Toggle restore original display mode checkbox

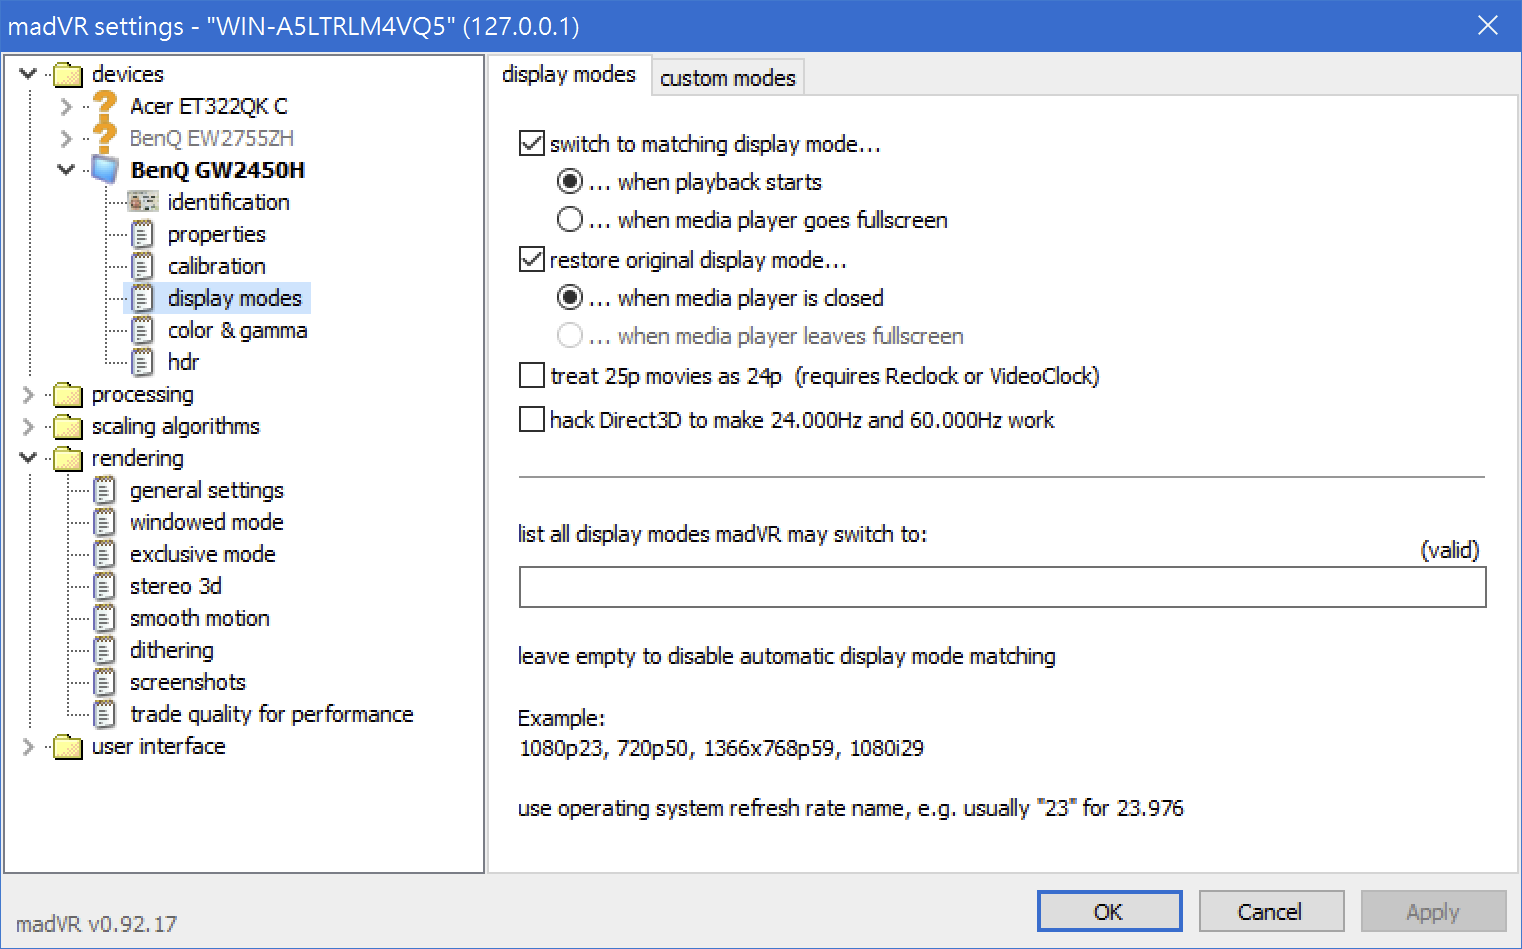tap(532, 260)
